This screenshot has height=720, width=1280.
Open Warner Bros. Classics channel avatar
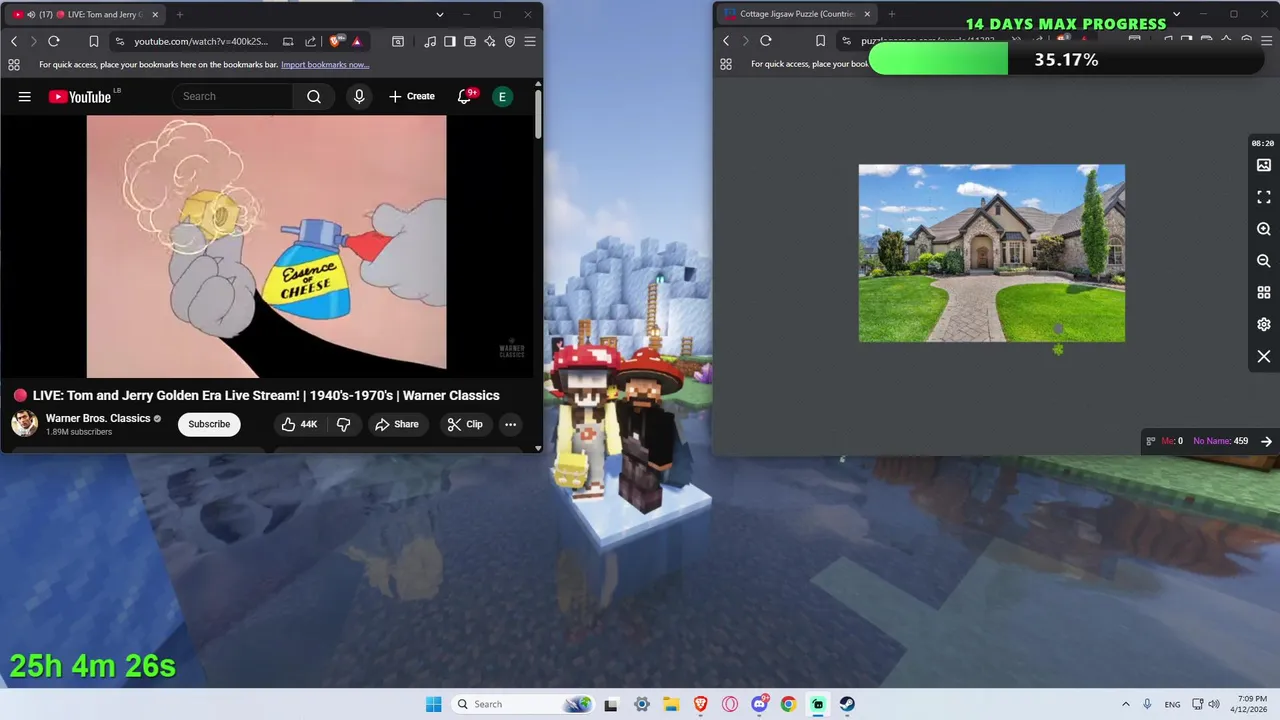[25, 424]
